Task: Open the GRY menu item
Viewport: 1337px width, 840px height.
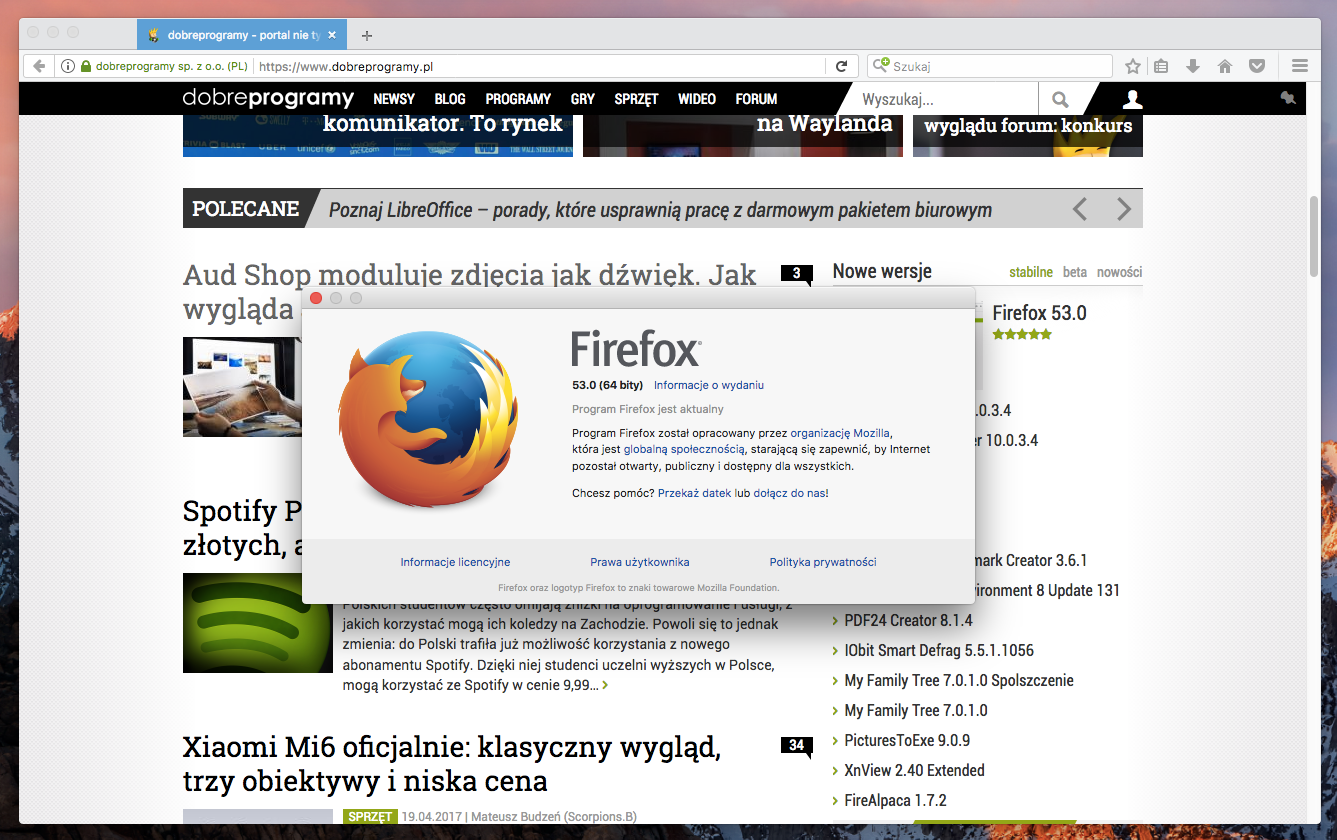Action: (x=583, y=99)
